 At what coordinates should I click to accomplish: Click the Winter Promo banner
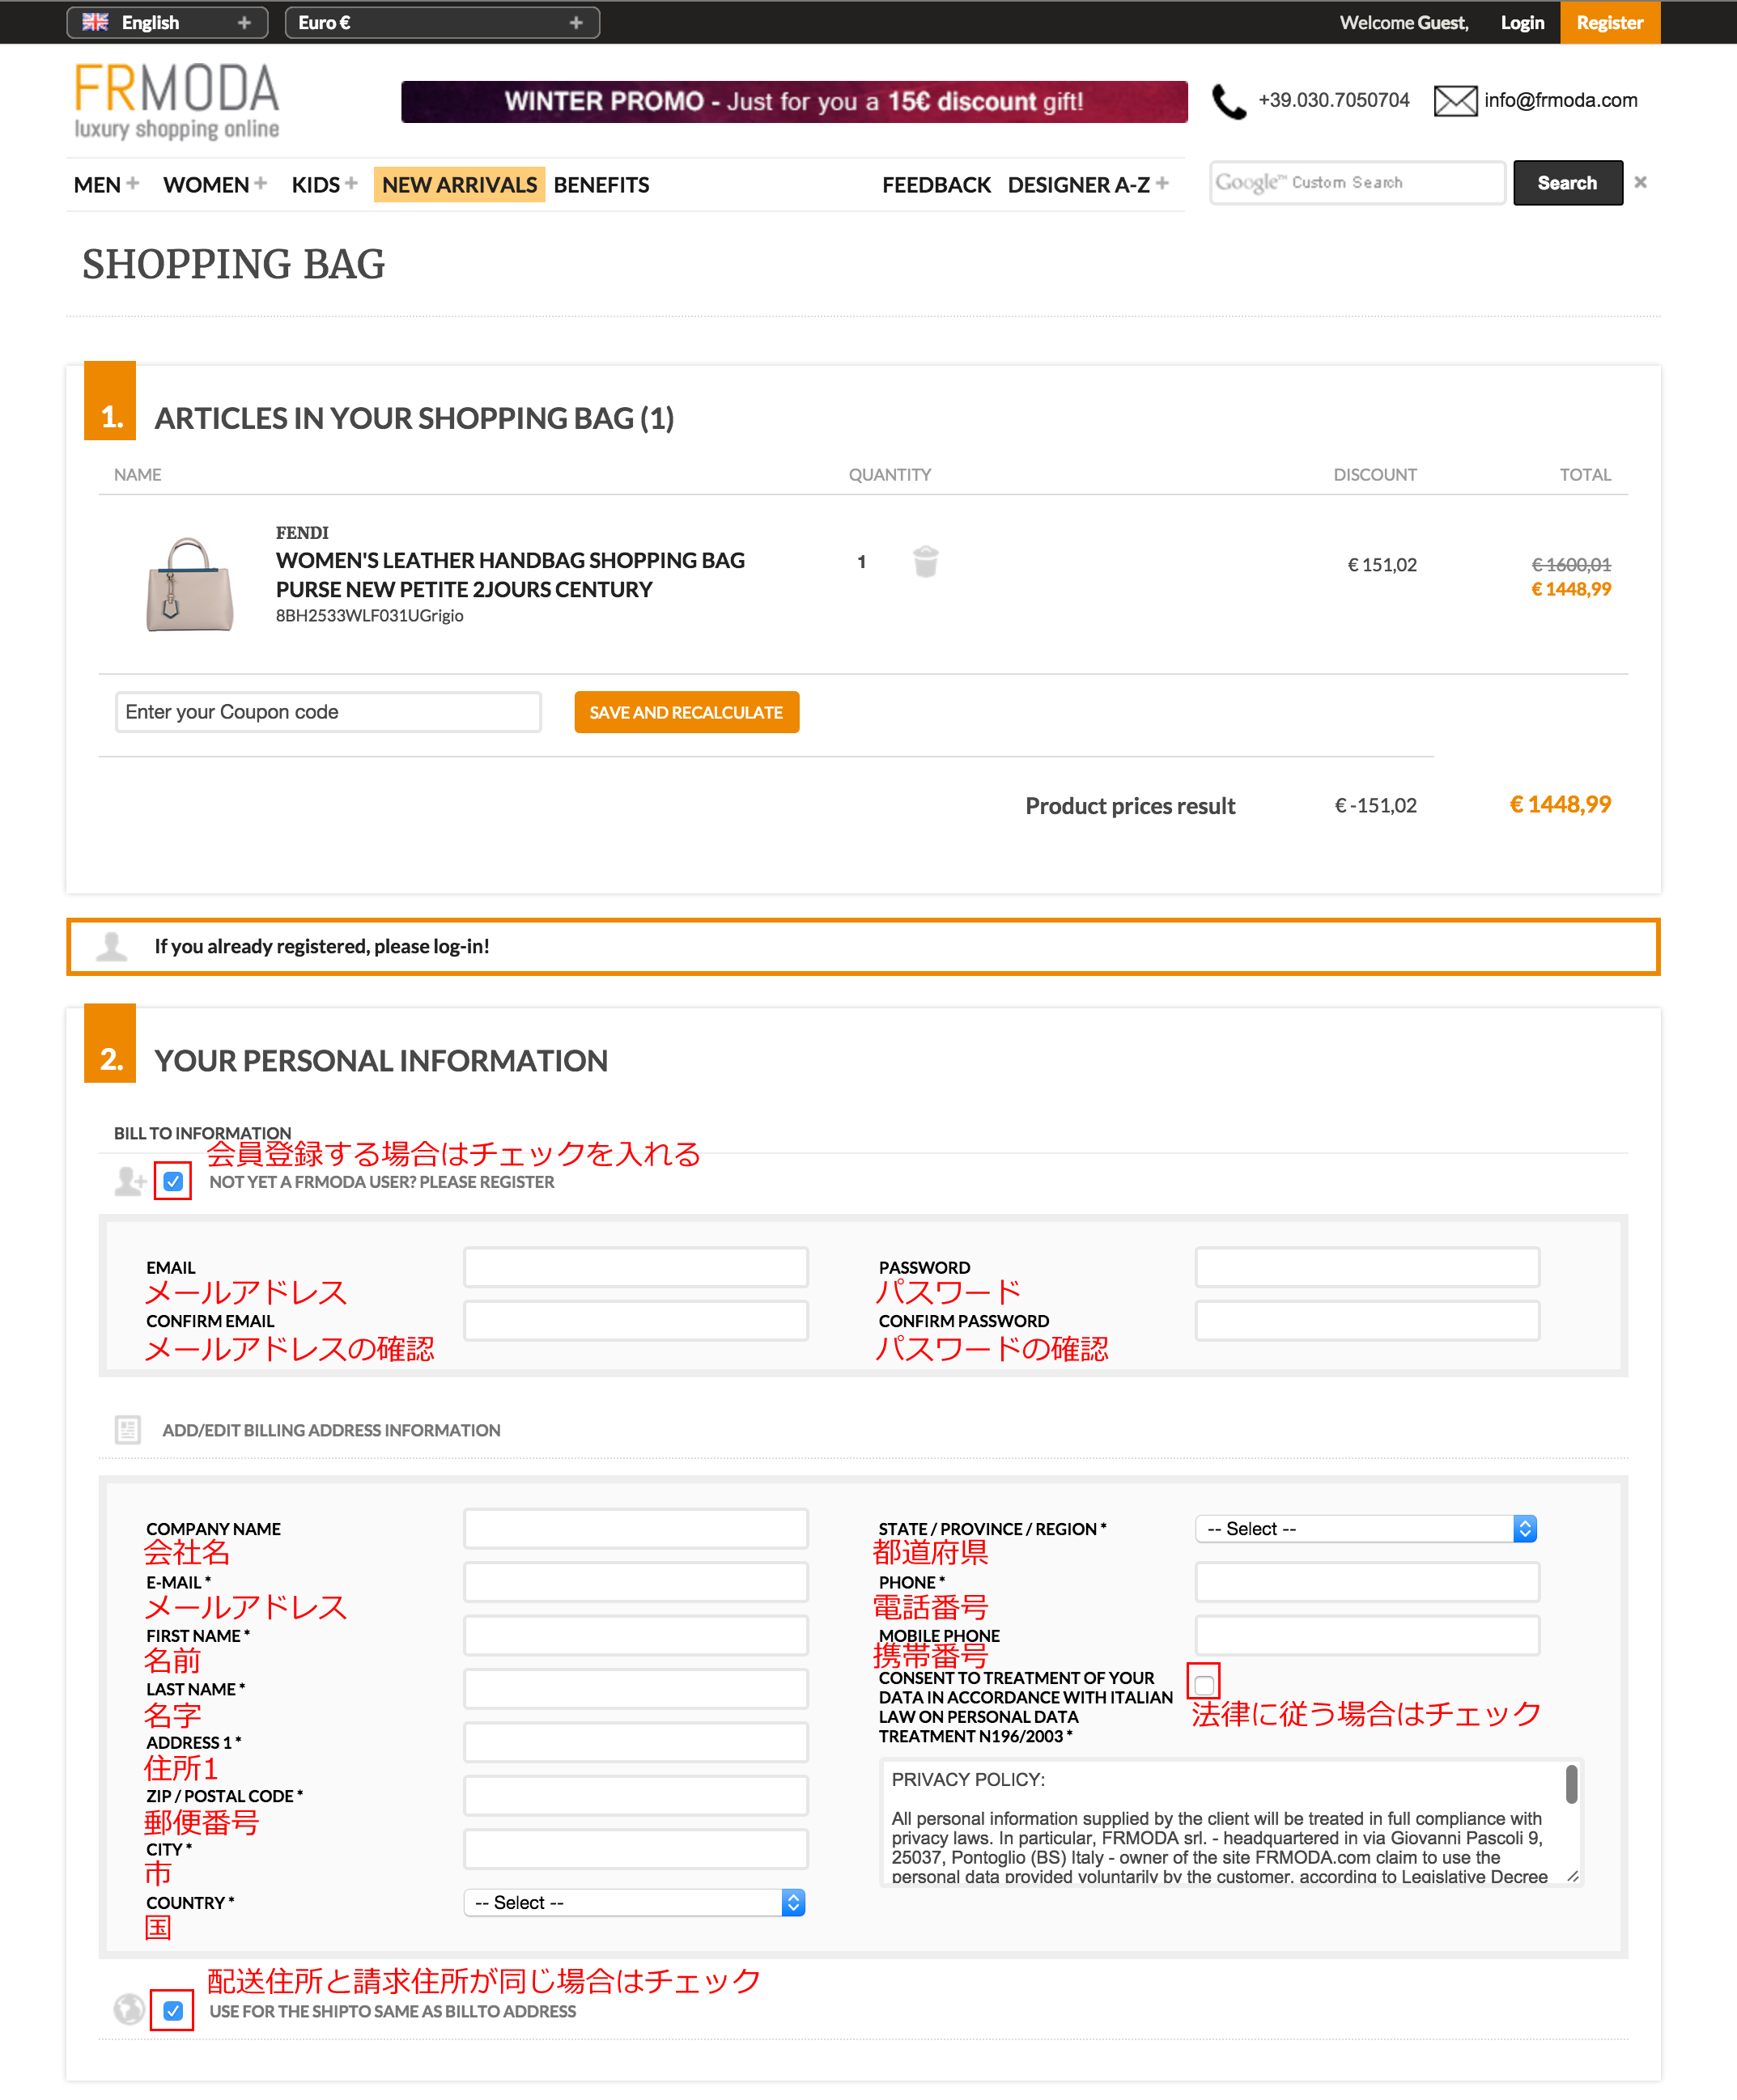[x=794, y=101]
